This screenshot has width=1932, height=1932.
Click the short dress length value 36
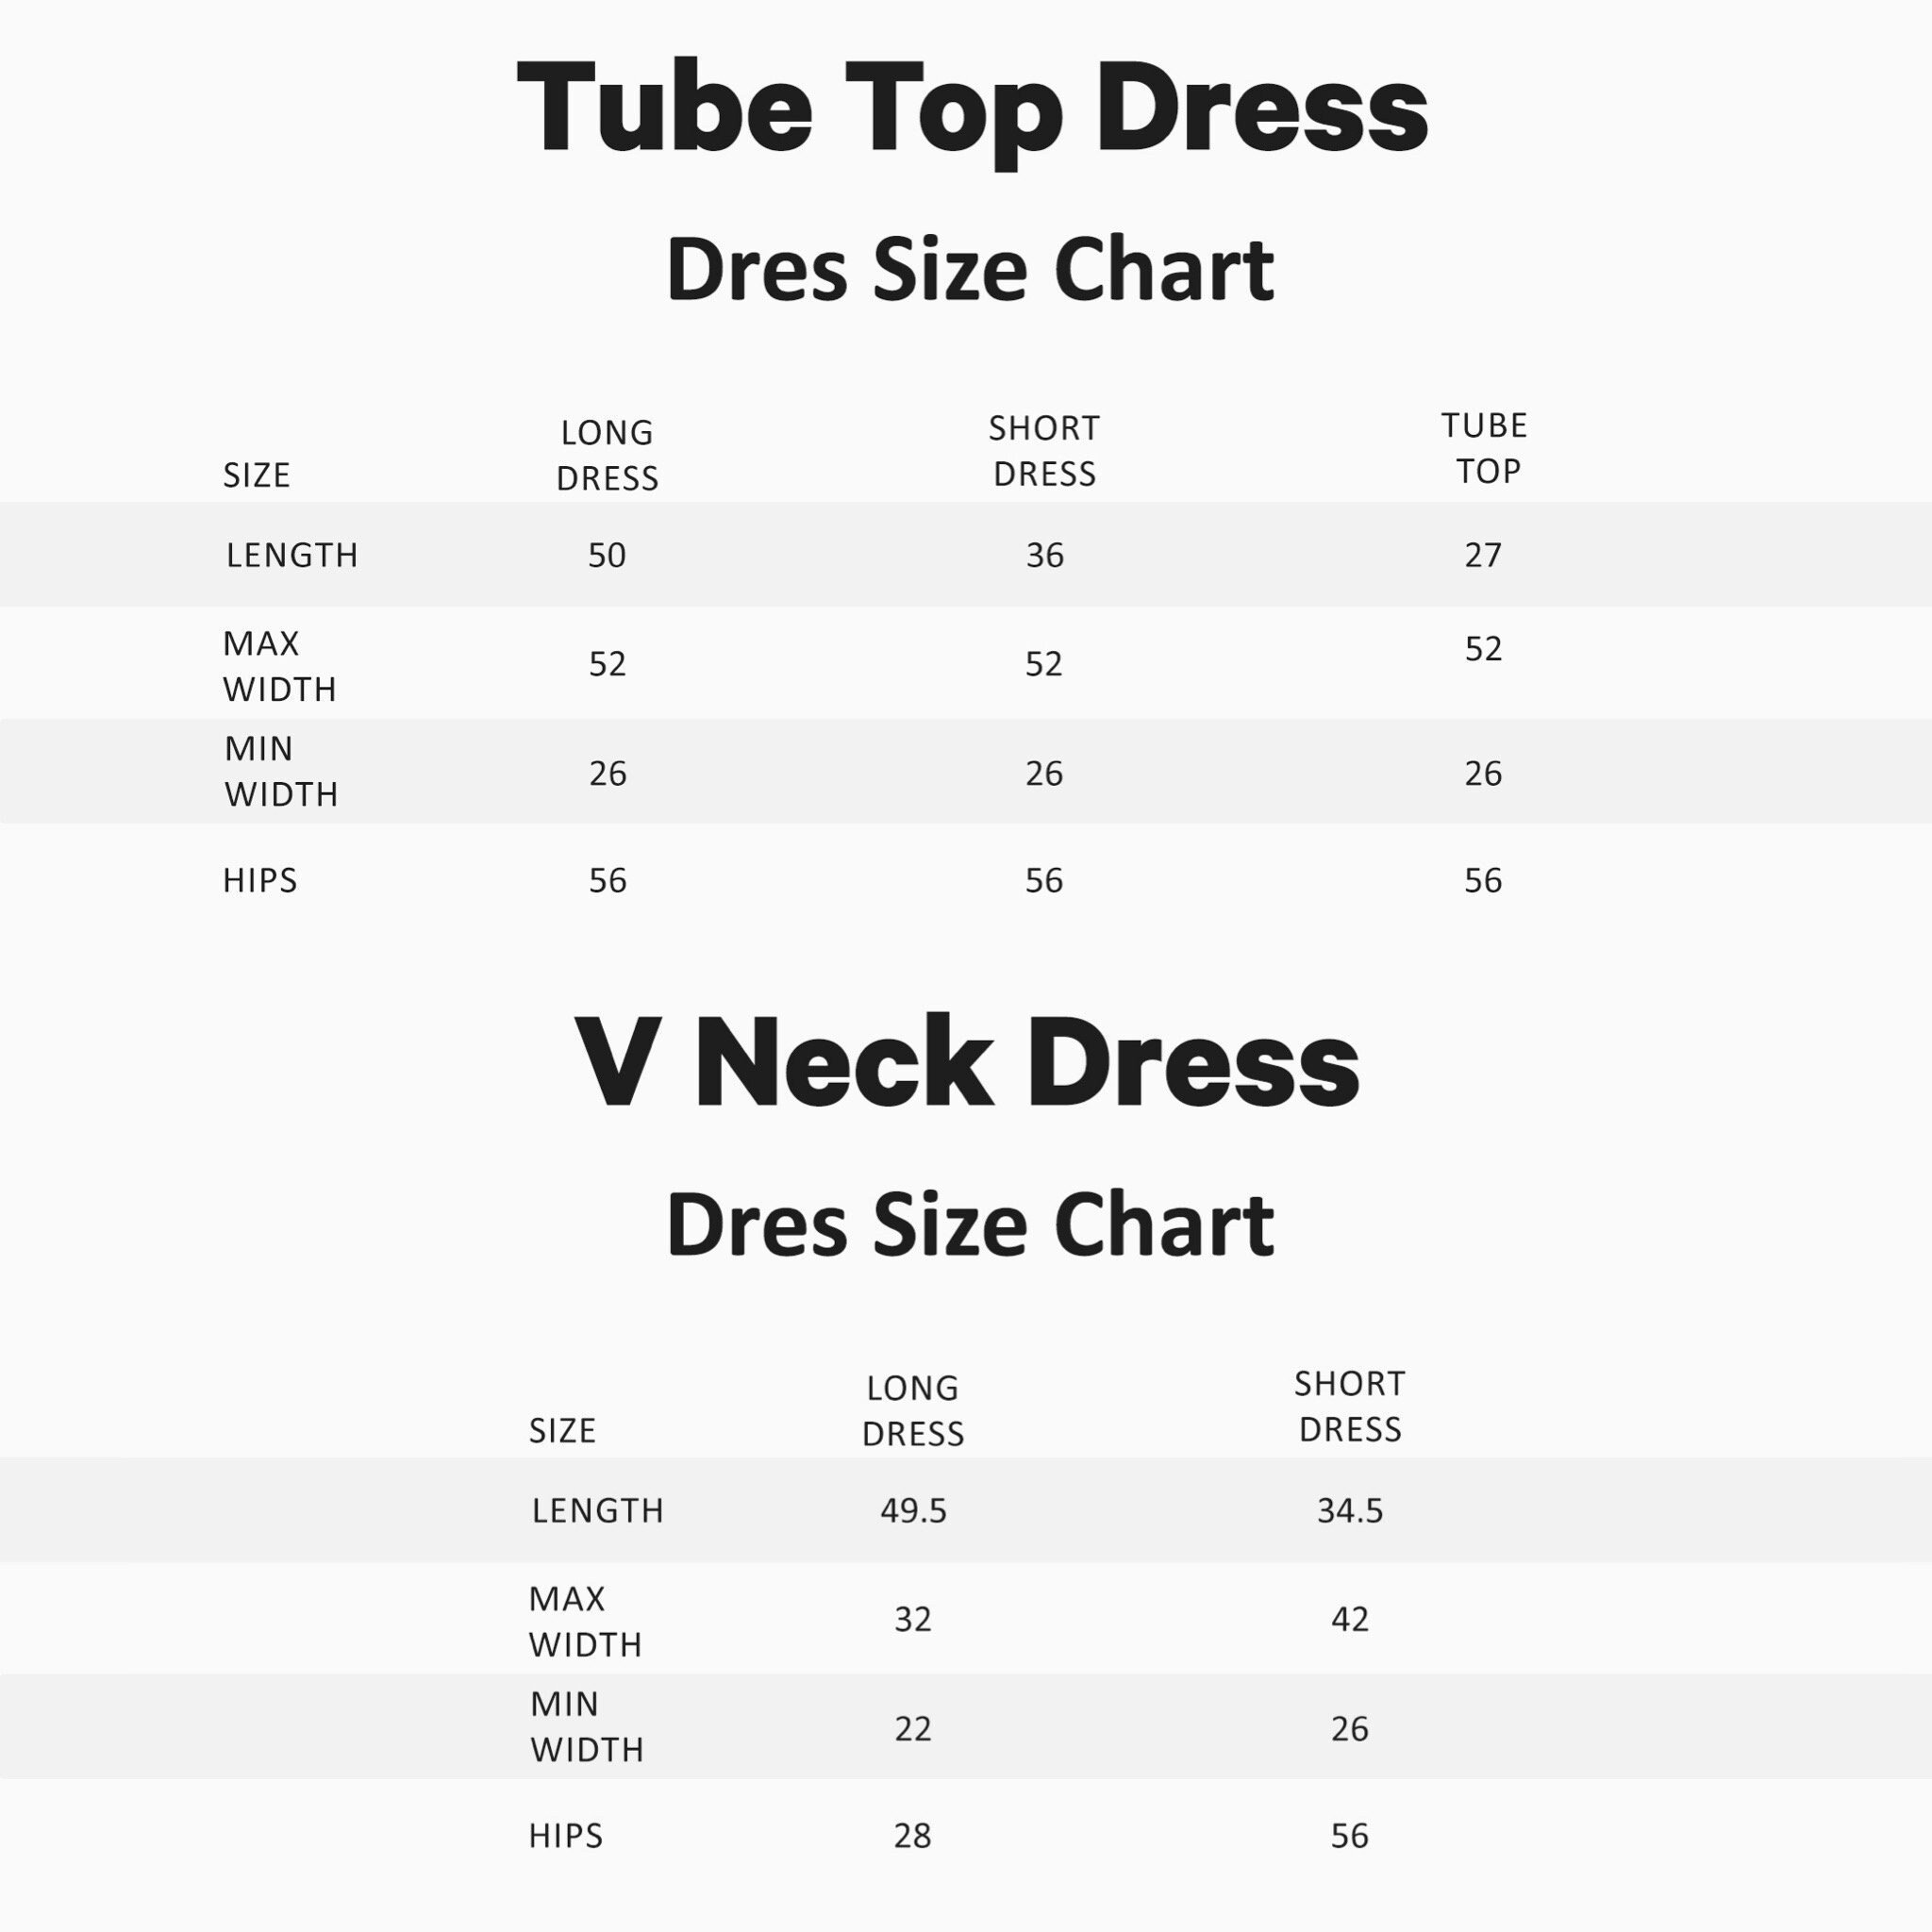(x=1045, y=555)
